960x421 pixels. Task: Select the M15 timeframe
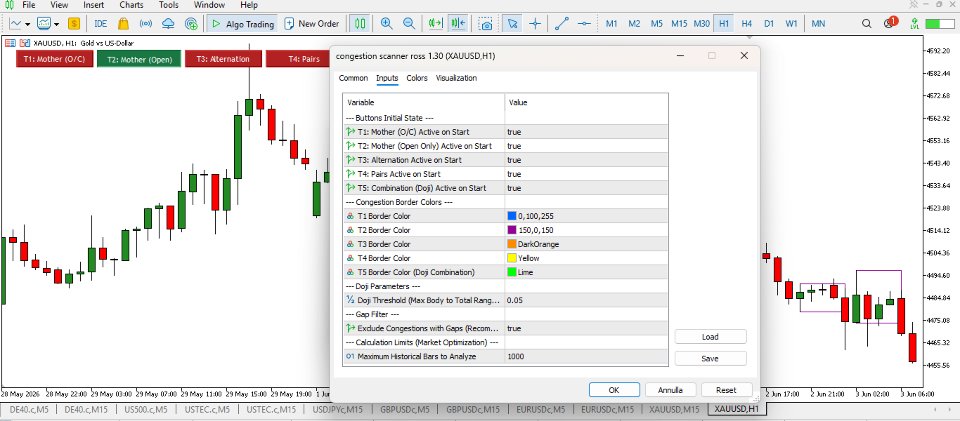coord(679,24)
